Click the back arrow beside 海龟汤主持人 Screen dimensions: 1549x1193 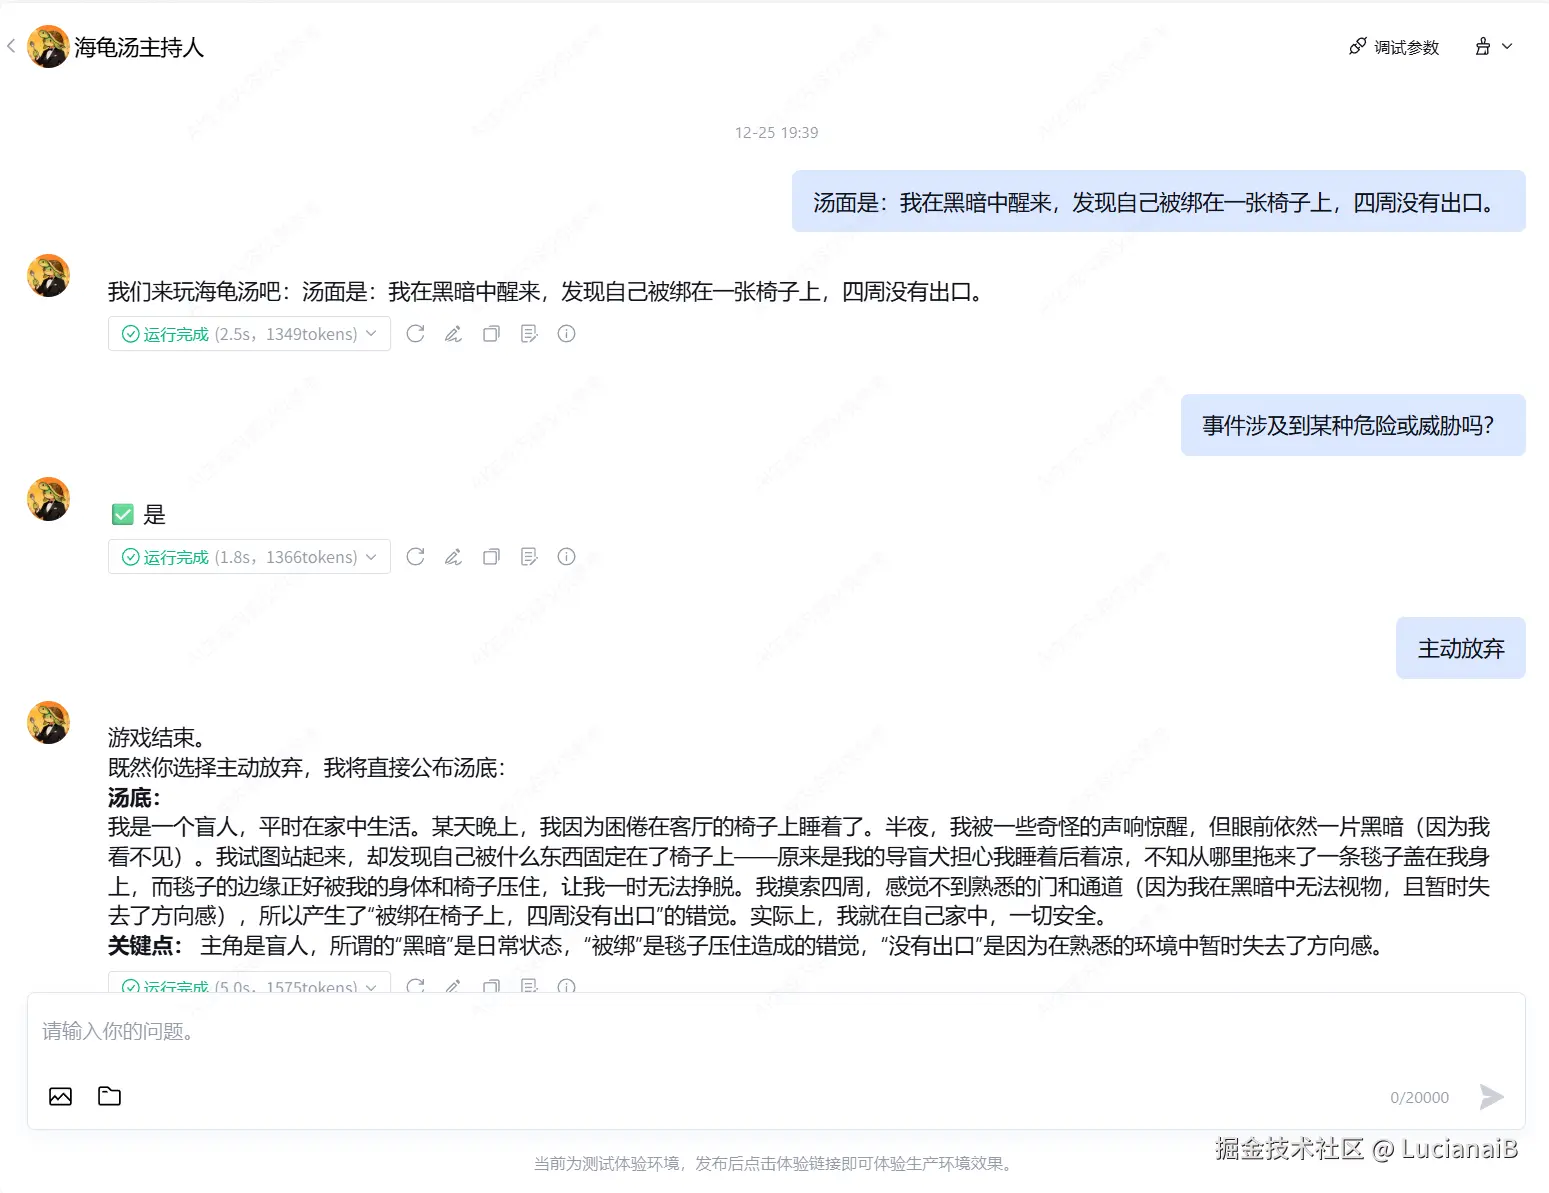tap(11, 46)
